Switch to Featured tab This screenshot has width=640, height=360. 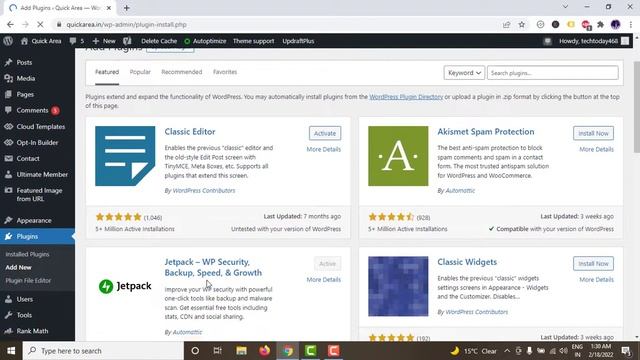pos(107,72)
